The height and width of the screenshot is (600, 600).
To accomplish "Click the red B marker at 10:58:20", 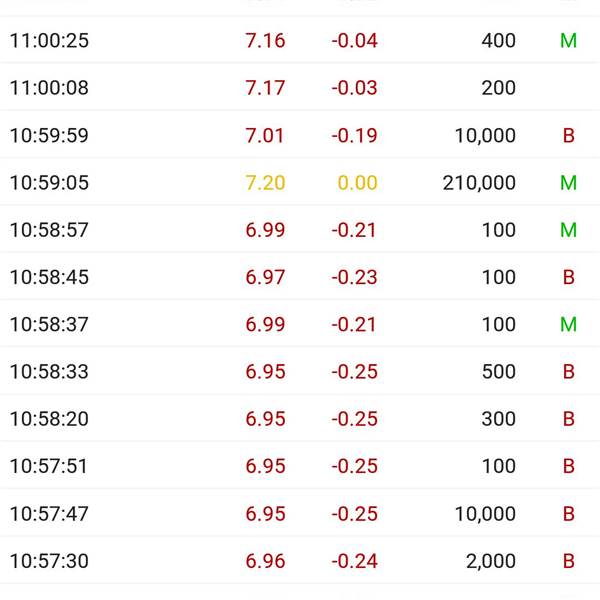I will (x=568, y=419).
